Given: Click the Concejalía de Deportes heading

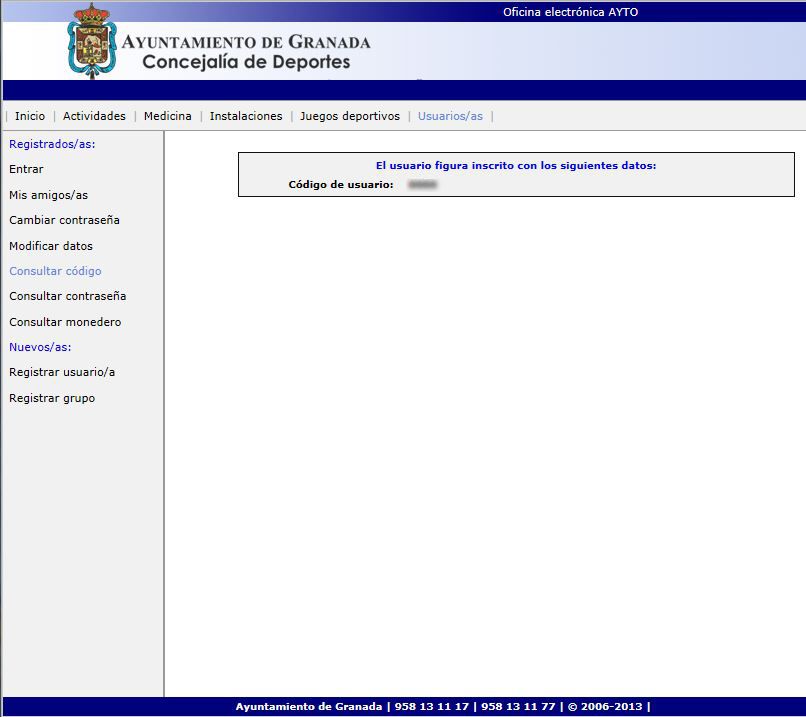Looking at the screenshot, I should click(x=246, y=62).
